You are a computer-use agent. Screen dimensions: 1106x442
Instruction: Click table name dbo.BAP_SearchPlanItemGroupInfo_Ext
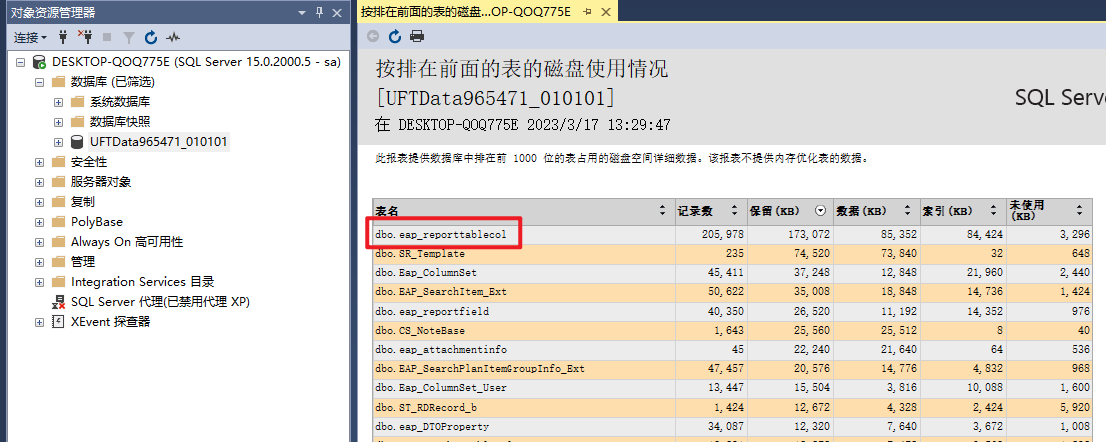[x=480, y=369]
